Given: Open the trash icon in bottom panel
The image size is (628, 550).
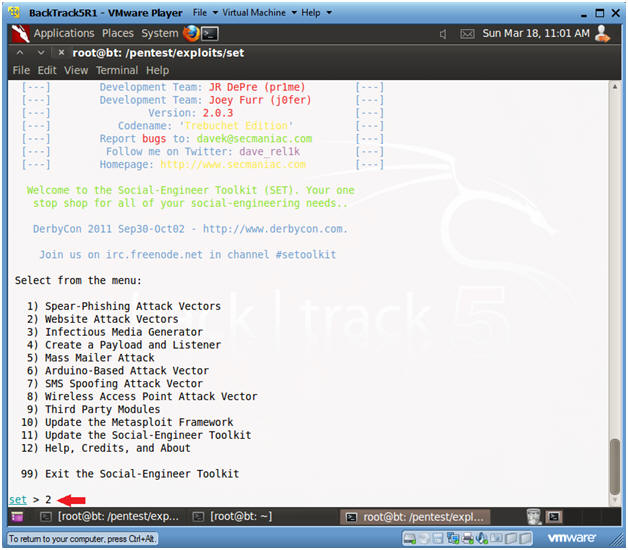Looking at the screenshot, I should (x=533, y=517).
